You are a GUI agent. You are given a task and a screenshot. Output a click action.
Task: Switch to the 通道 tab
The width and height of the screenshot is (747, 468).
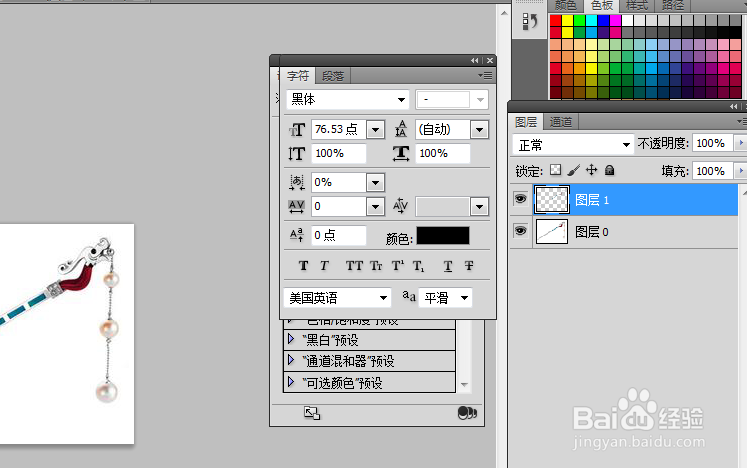click(561, 122)
